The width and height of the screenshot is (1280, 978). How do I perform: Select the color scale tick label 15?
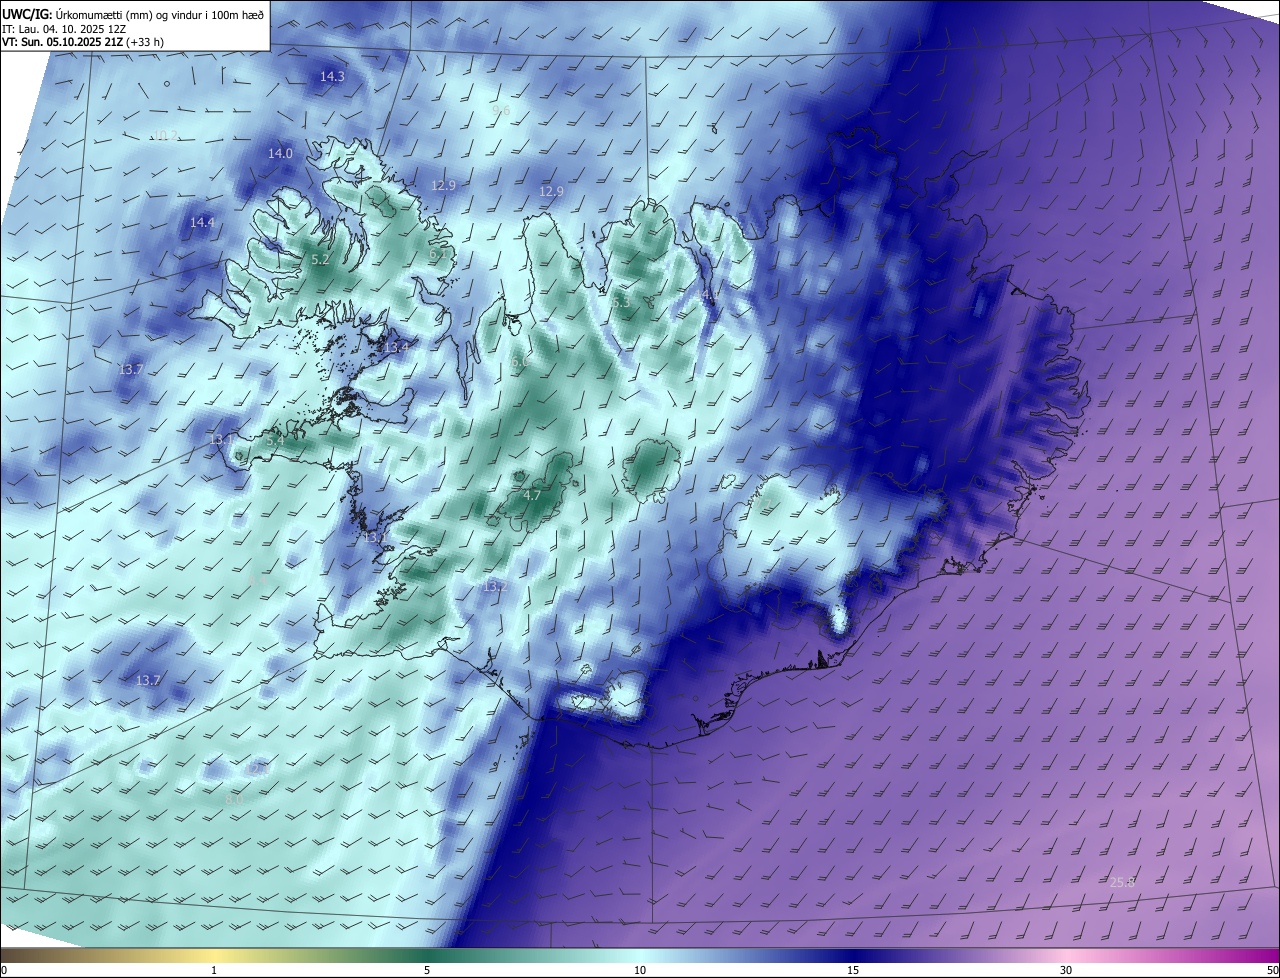853,970
